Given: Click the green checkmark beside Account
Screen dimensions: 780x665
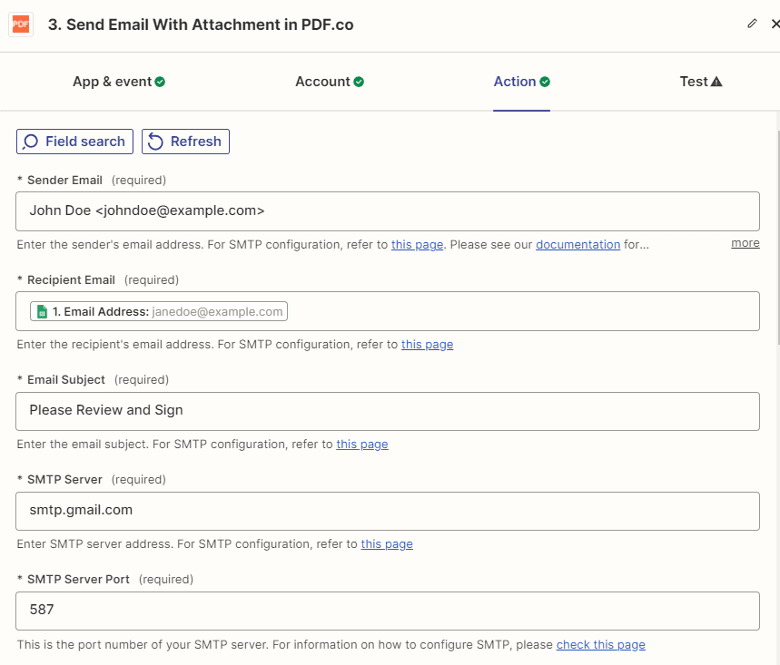Looking at the screenshot, I should point(359,82).
